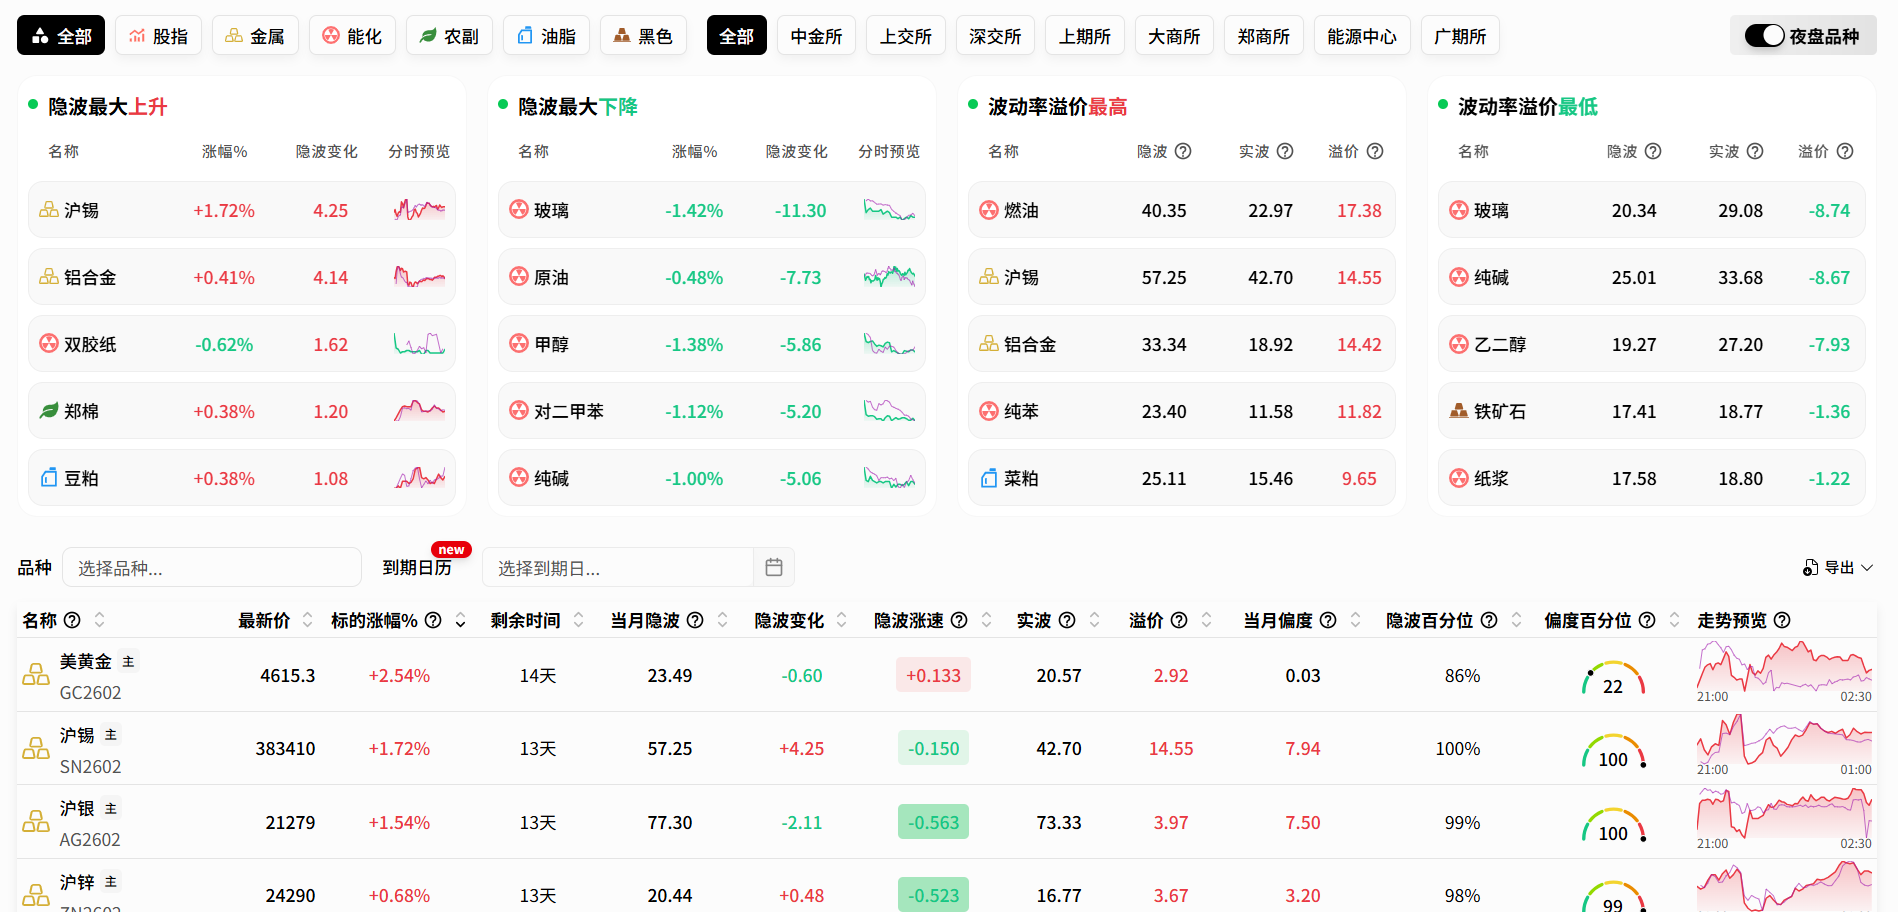The width and height of the screenshot is (1898, 912).
Task: Click the help icon beside 名称 table header
Action: click(72, 620)
